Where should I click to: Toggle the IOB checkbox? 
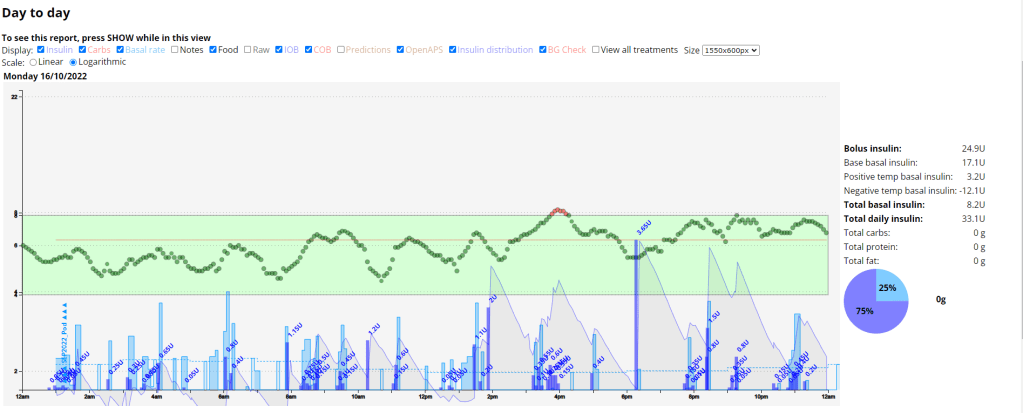[x=281, y=50]
